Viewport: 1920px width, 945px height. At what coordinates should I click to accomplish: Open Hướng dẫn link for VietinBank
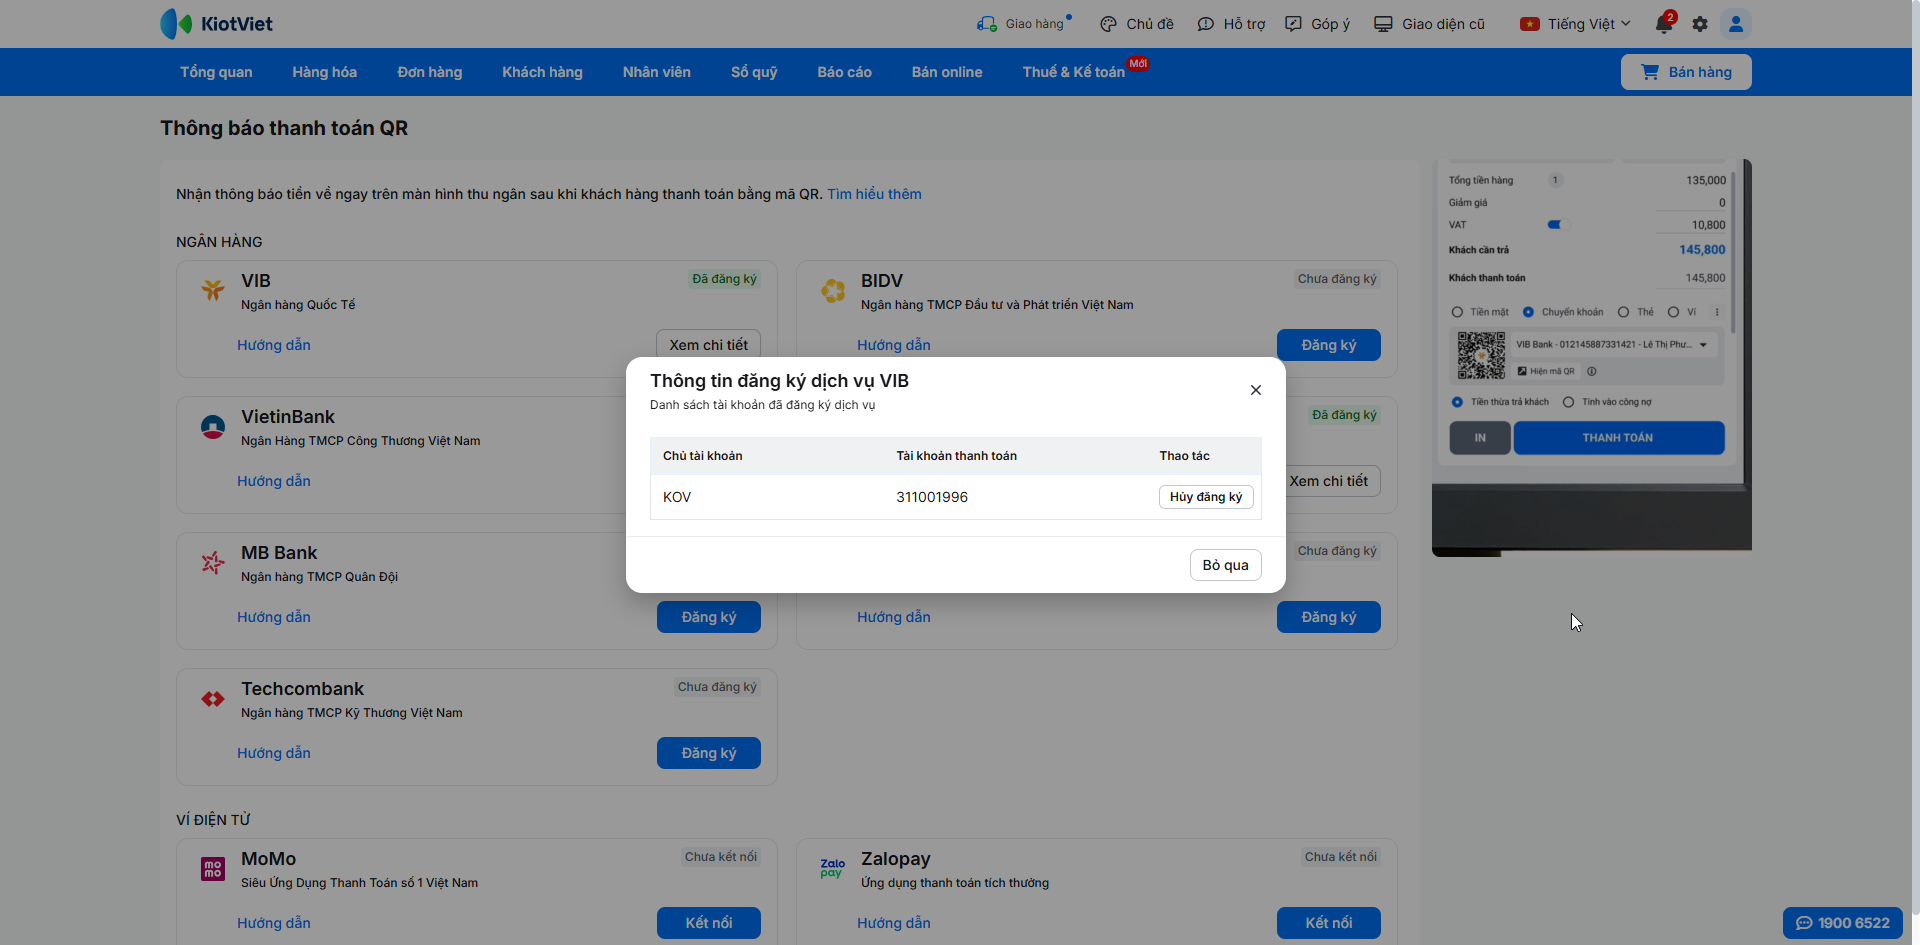pyautogui.click(x=274, y=481)
